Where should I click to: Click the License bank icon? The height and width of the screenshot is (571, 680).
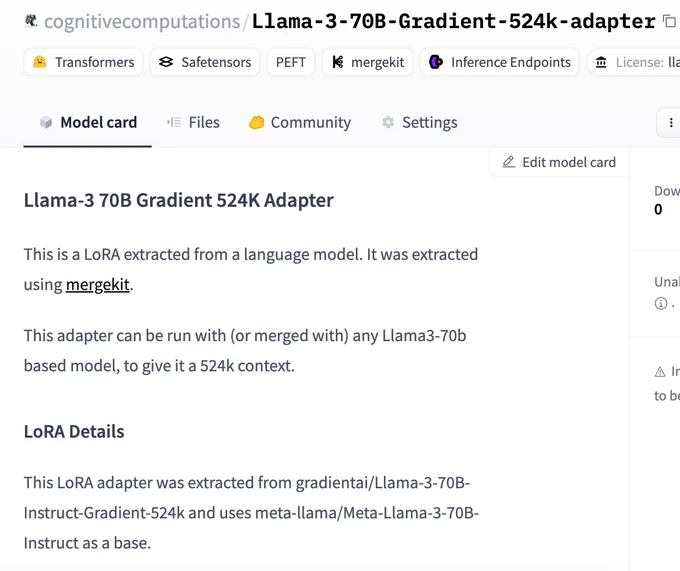pyautogui.click(x=601, y=62)
